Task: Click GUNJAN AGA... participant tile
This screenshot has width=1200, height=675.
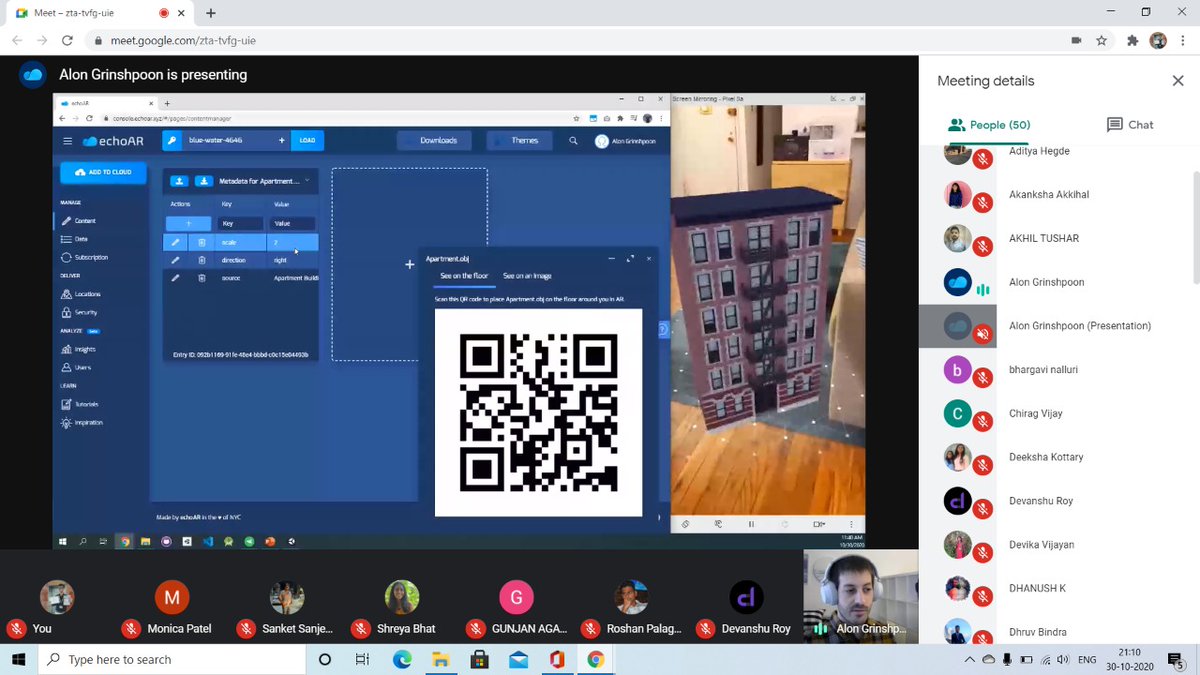Action: [x=517, y=596]
